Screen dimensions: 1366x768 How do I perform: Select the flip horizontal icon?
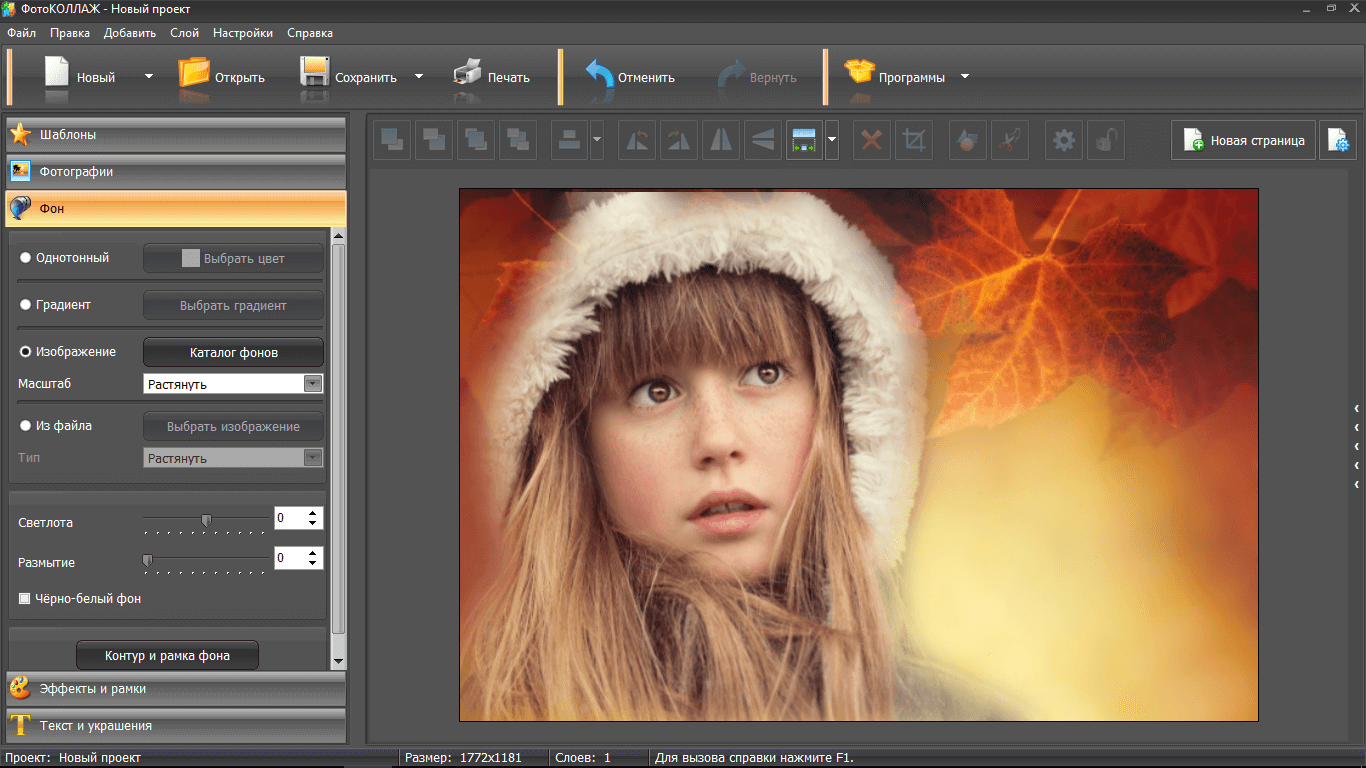tap(721, 141)
